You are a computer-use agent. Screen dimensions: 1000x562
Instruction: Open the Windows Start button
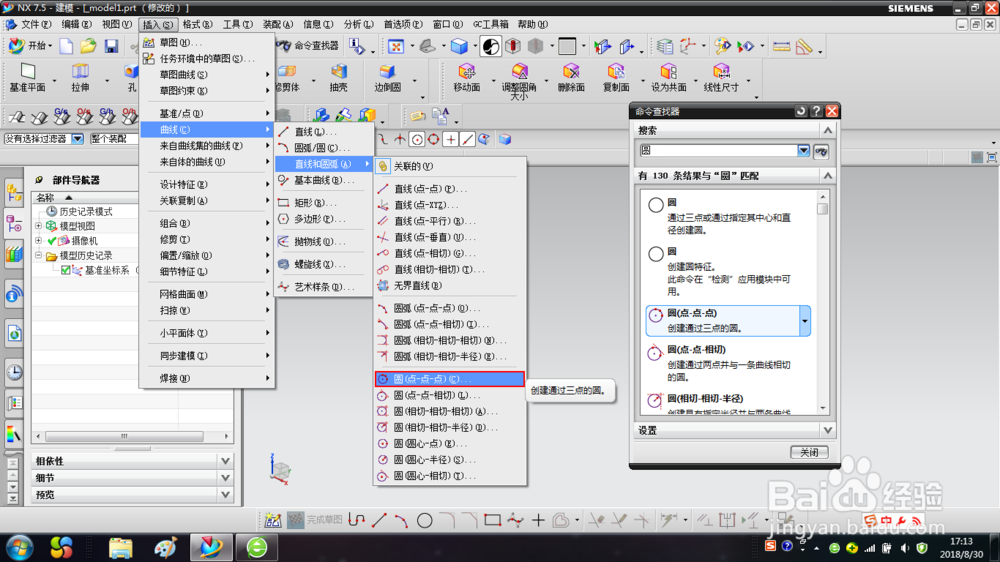(x=19, y=547)
